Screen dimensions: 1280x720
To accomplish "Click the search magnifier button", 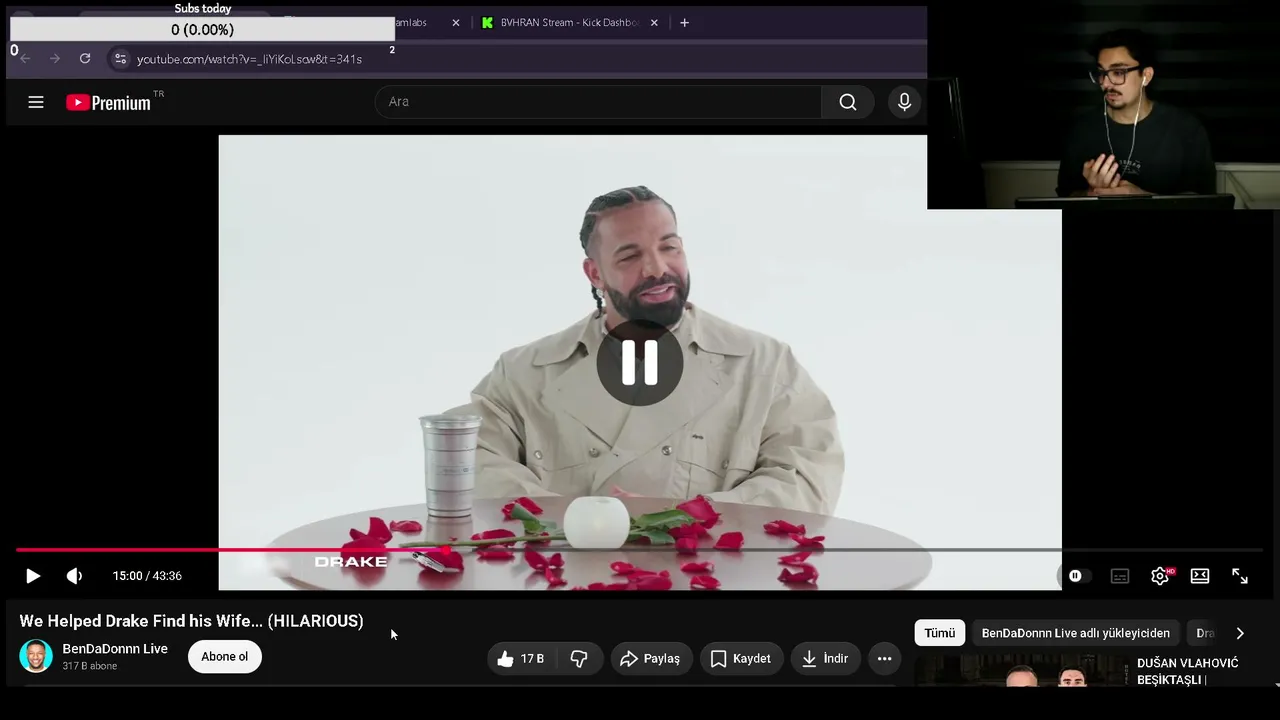I will (x=848, y=102).
